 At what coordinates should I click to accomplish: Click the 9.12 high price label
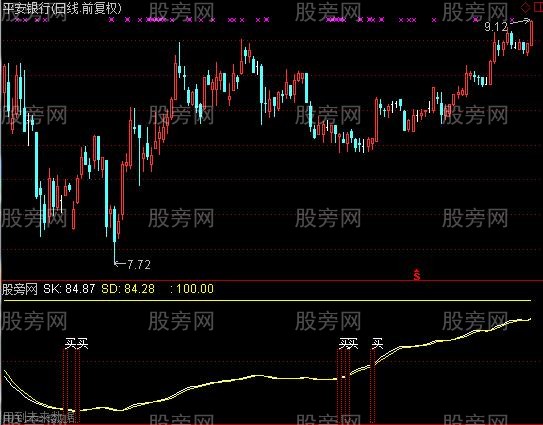tap(496, 26)
